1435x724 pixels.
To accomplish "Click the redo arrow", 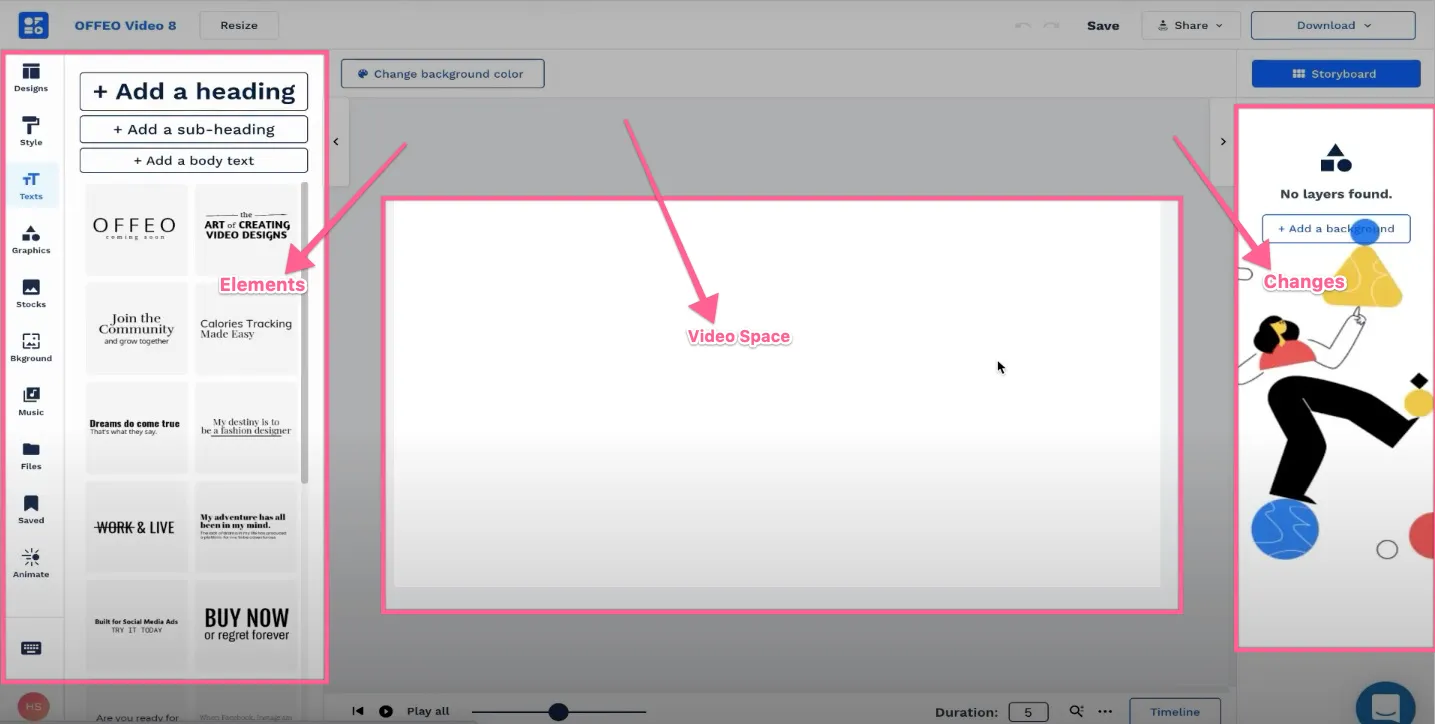I will coord(1051,25).
